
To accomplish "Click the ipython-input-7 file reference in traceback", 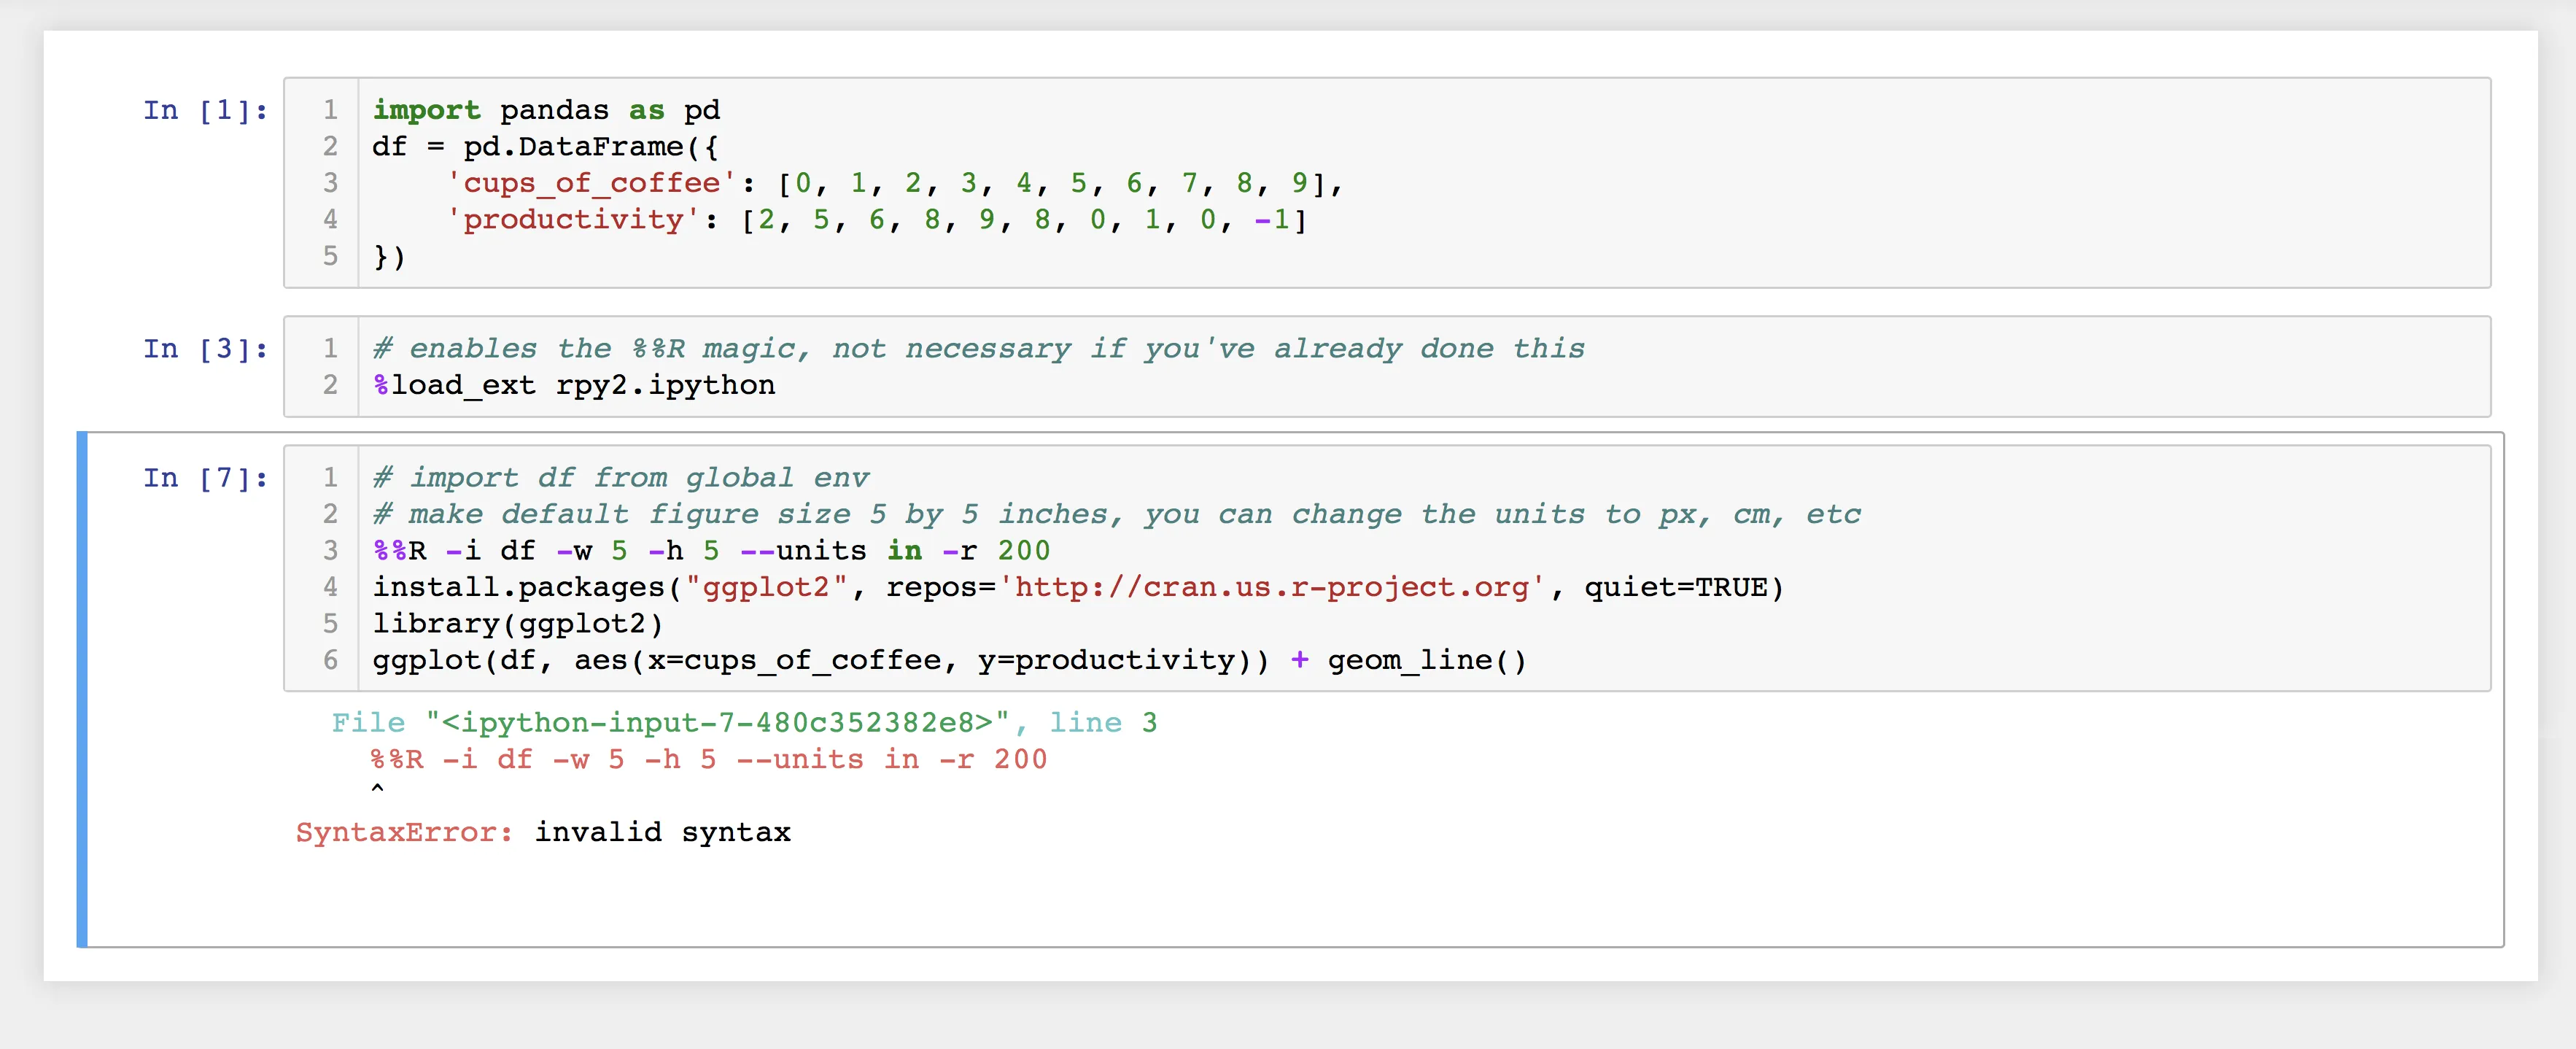I will tap(717, 723).
